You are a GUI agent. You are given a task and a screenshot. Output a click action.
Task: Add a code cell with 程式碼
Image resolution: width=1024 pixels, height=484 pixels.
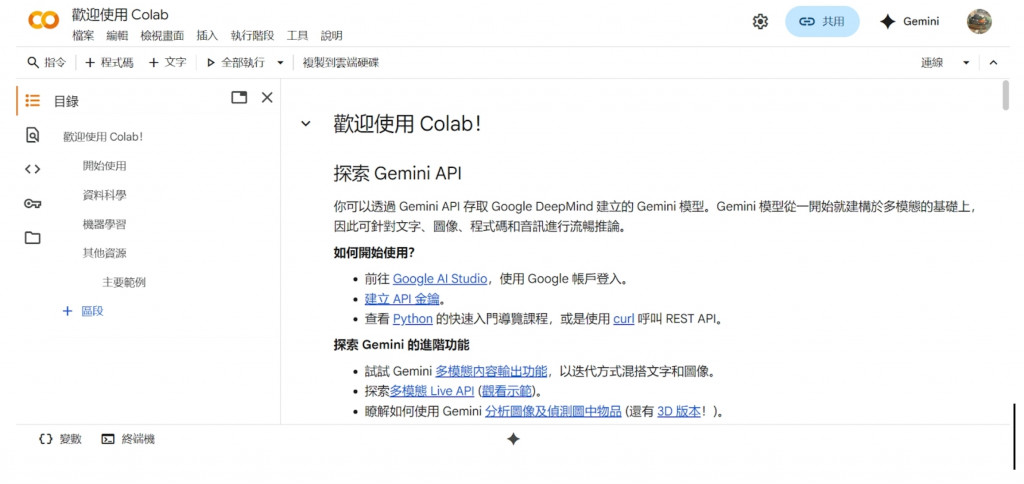109,63
